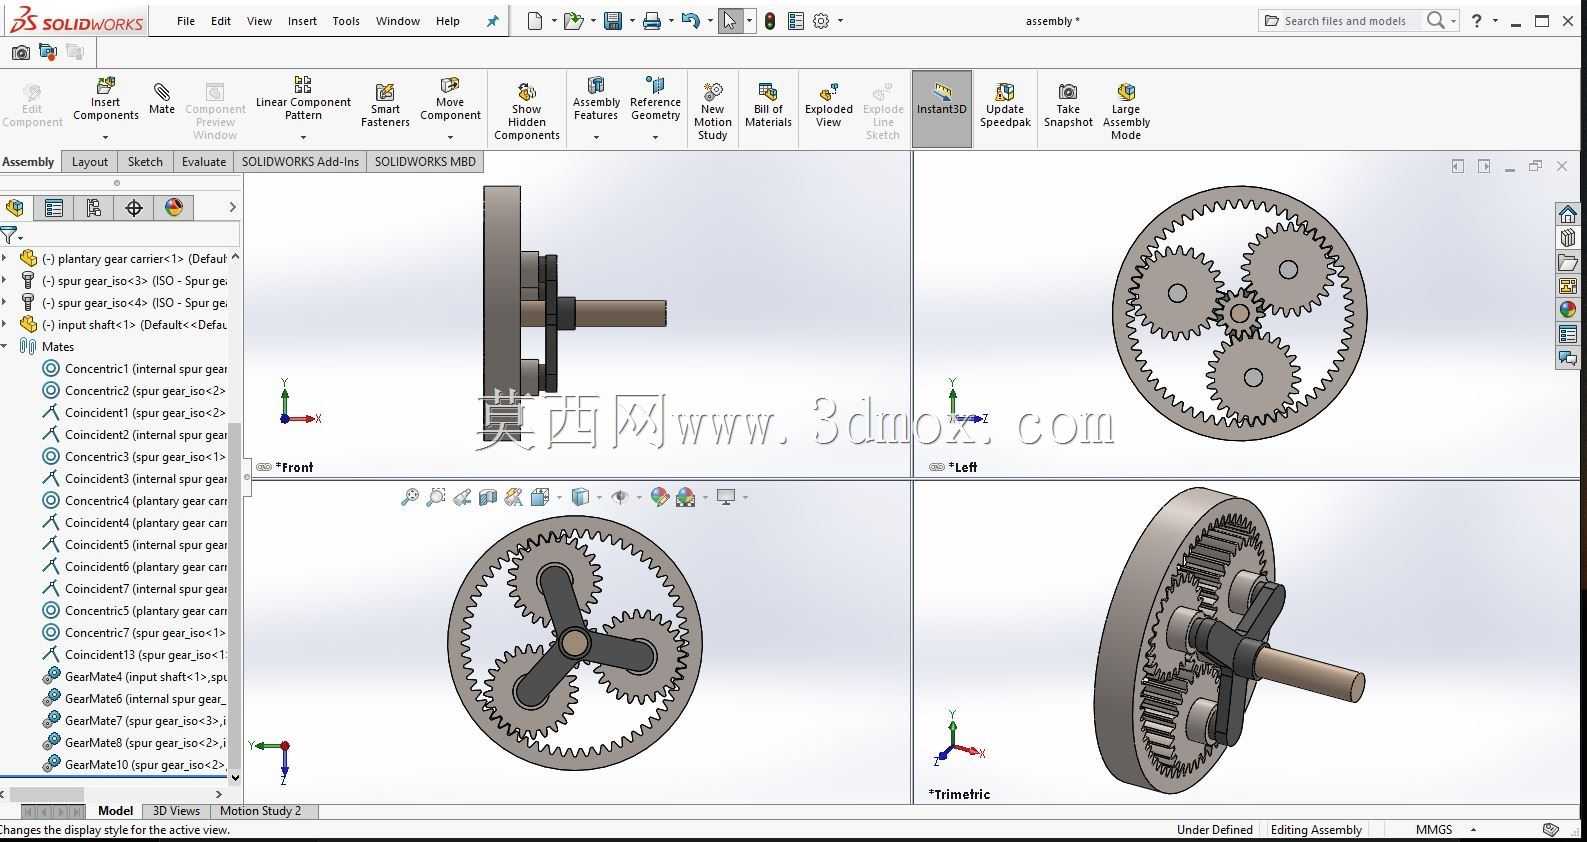
Task: Switch to SOLIDWORKS Add-Ins tab
Action: 300,162
